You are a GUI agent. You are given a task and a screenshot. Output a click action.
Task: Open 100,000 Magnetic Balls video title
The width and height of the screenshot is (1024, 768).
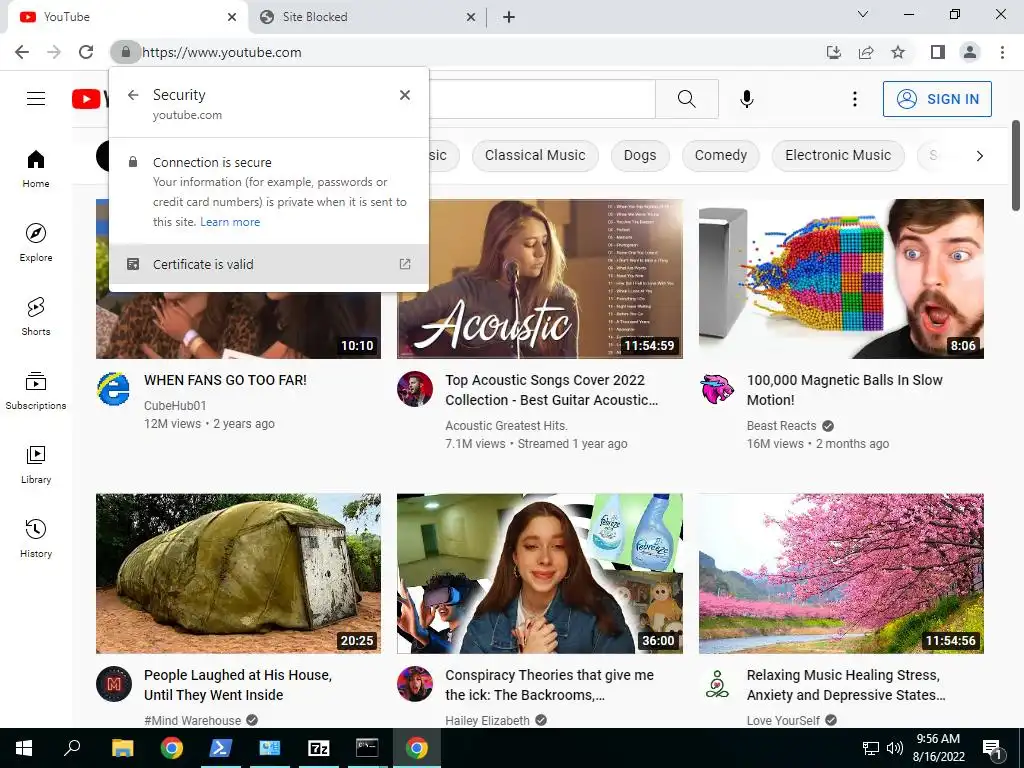click(x=844, y=390)
